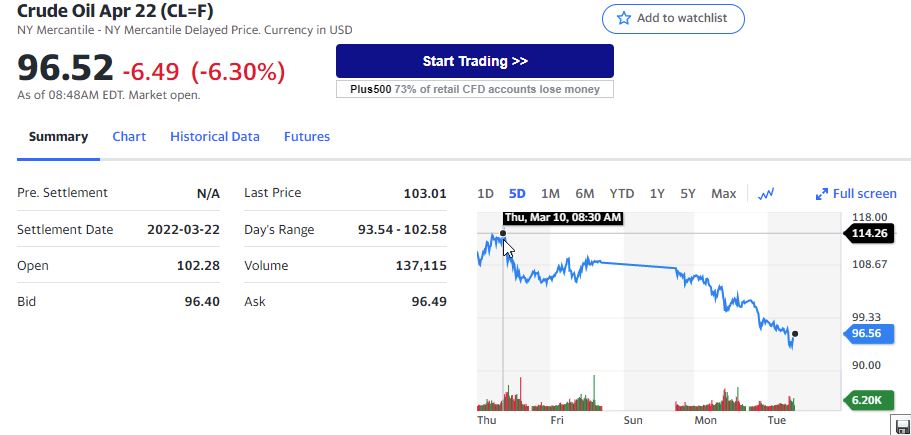Click the blue 96.56 price label
The height and width of the screenshot is (435, 911).
pos(866,334)
